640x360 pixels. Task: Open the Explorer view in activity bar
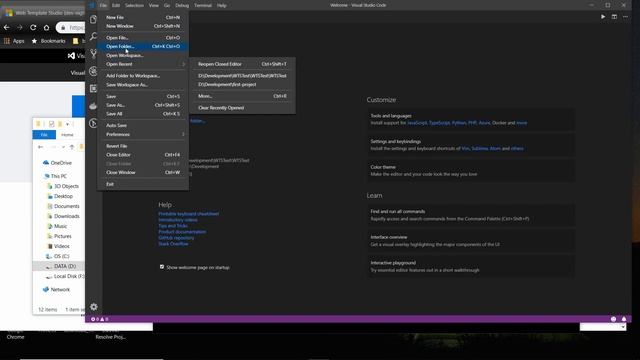click(93, 19)
